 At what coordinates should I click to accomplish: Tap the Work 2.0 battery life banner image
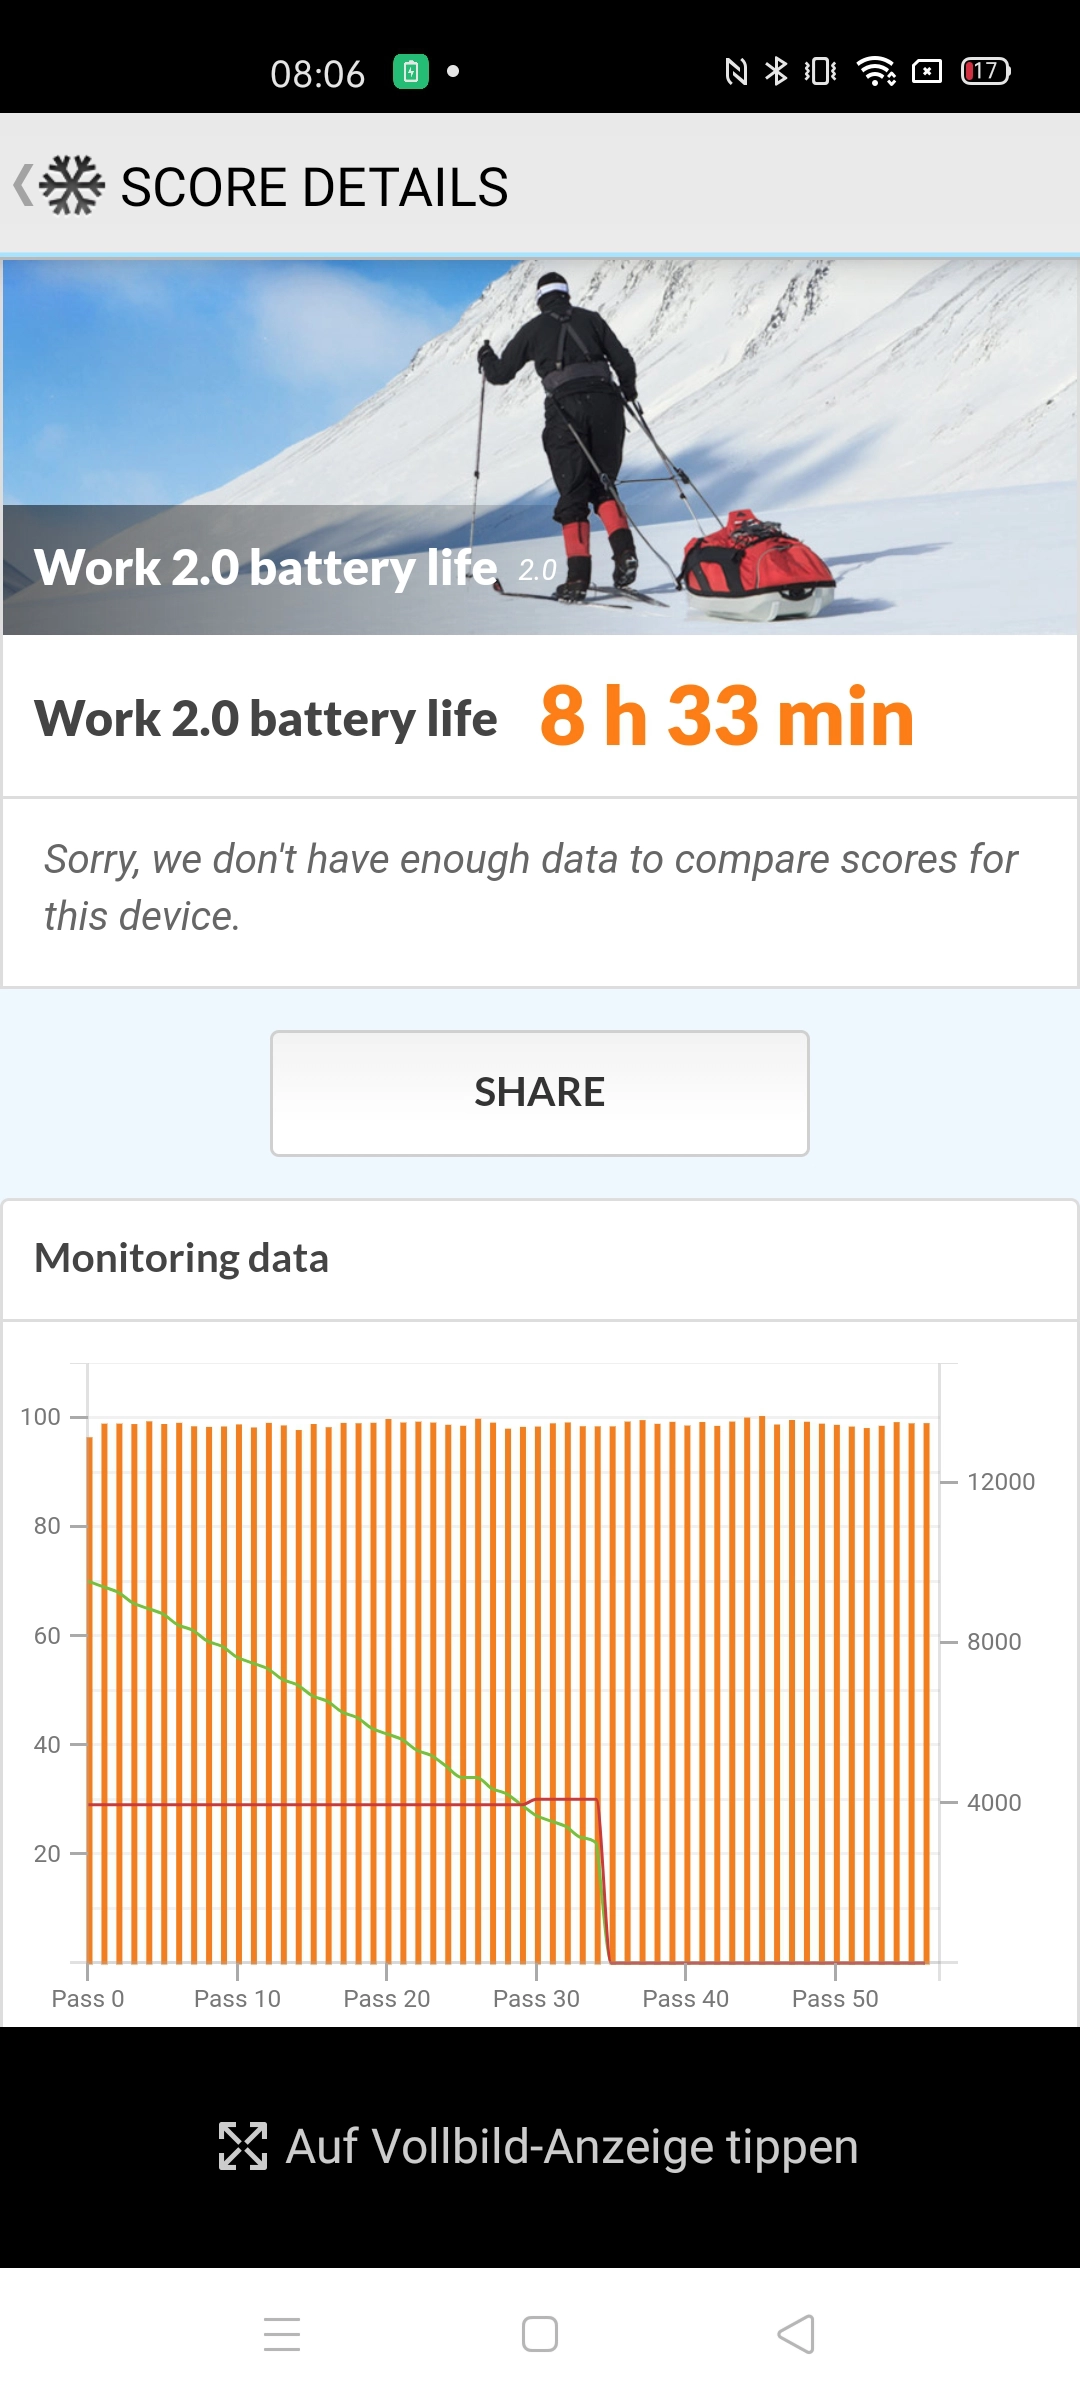pos(540,447)
